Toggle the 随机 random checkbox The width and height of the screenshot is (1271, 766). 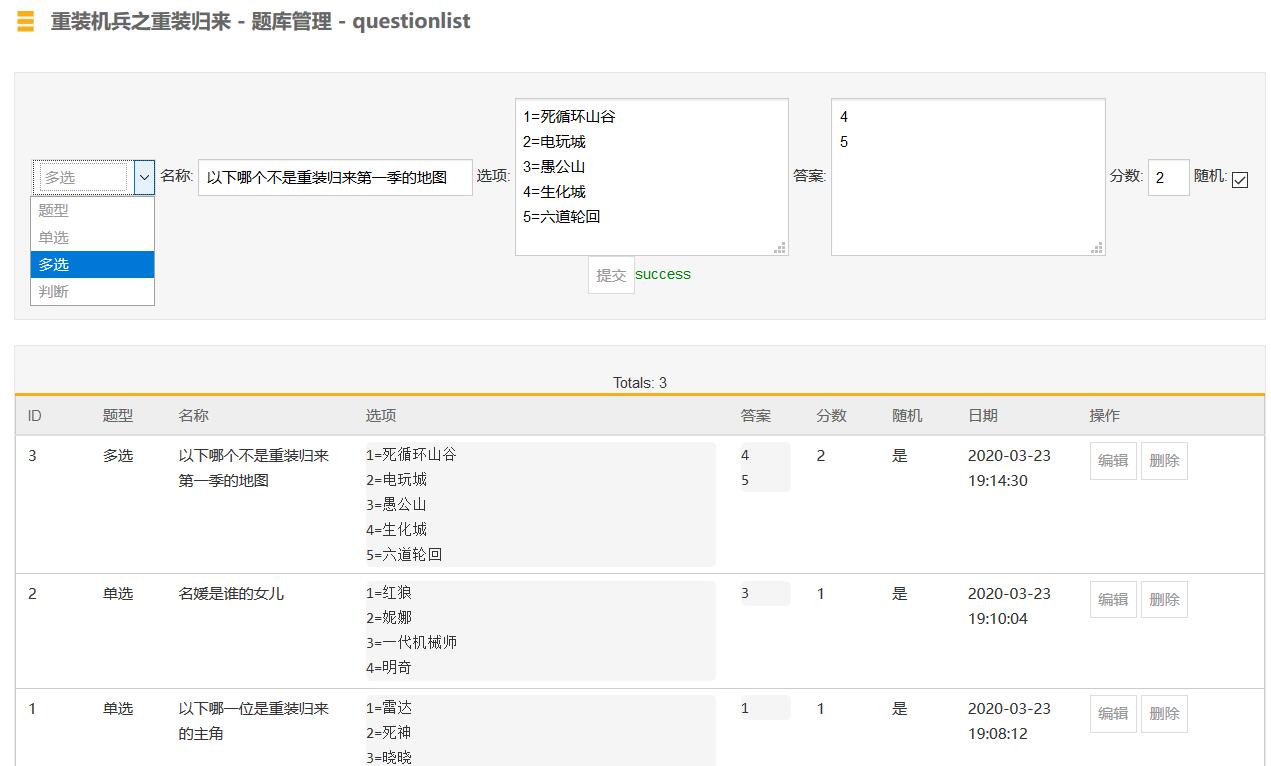click(1240, 180)
